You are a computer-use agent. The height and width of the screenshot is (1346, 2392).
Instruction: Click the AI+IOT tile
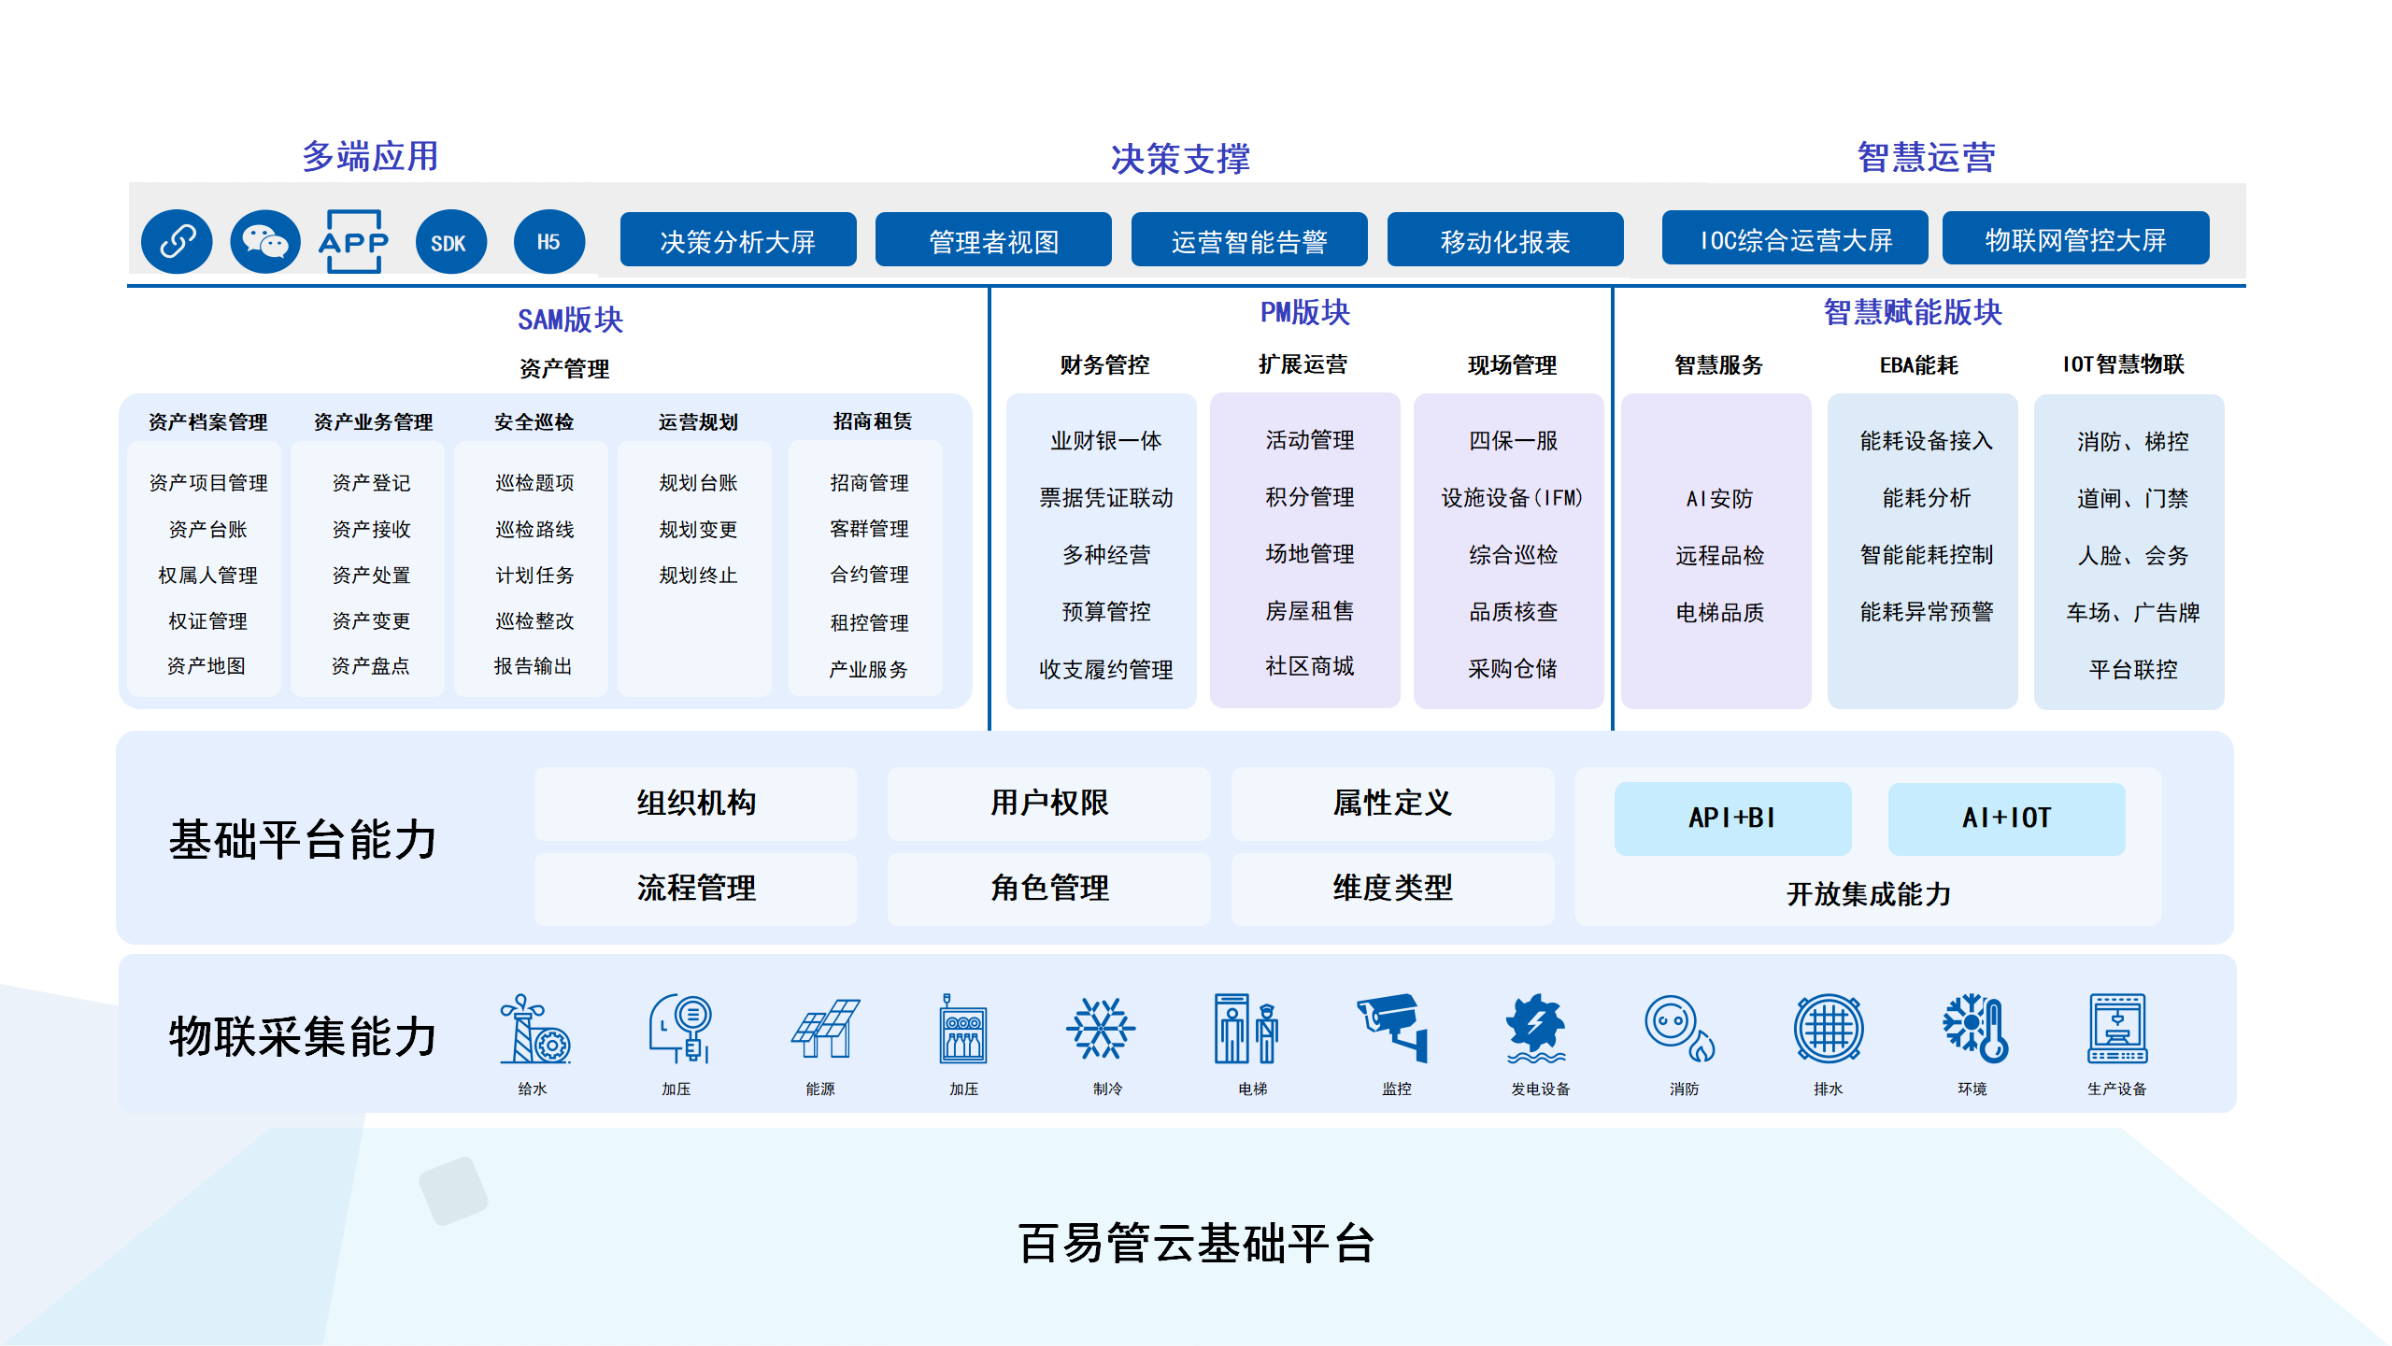point(2006,818)
